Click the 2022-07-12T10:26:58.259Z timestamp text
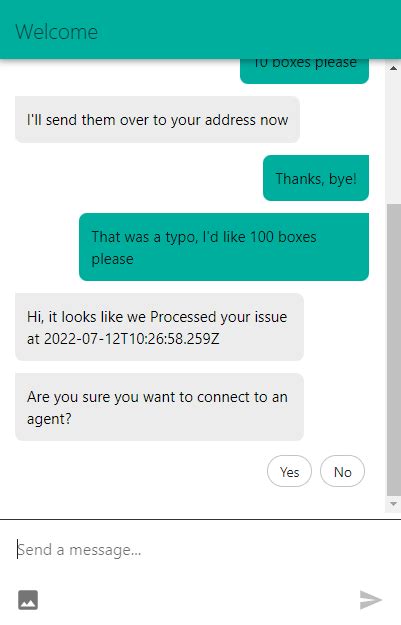The image size is (401, 625). [132, 339]
